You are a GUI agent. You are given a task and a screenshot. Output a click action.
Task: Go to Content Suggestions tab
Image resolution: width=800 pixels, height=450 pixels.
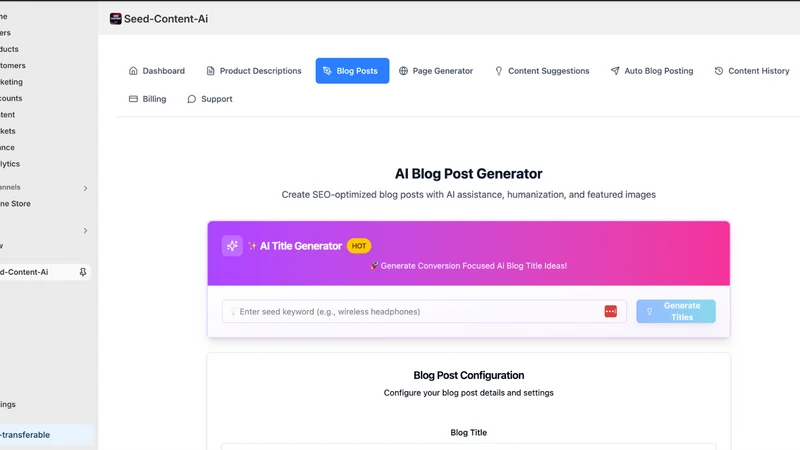tap(542, 71)
